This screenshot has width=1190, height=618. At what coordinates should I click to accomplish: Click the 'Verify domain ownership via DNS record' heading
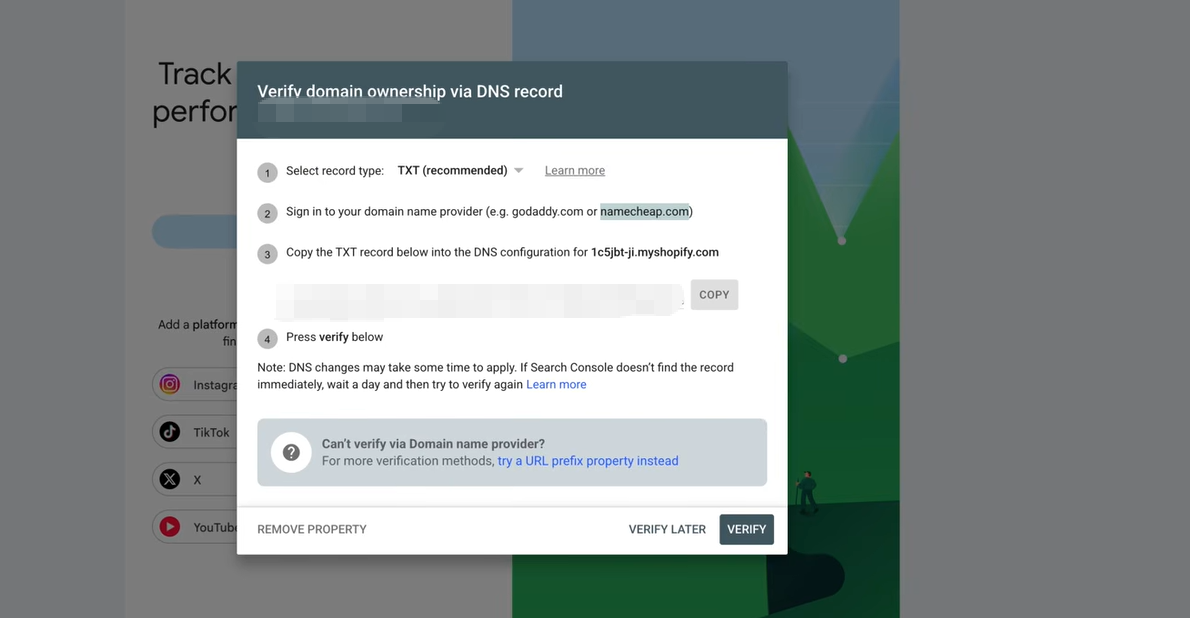[x=410, y=91]
